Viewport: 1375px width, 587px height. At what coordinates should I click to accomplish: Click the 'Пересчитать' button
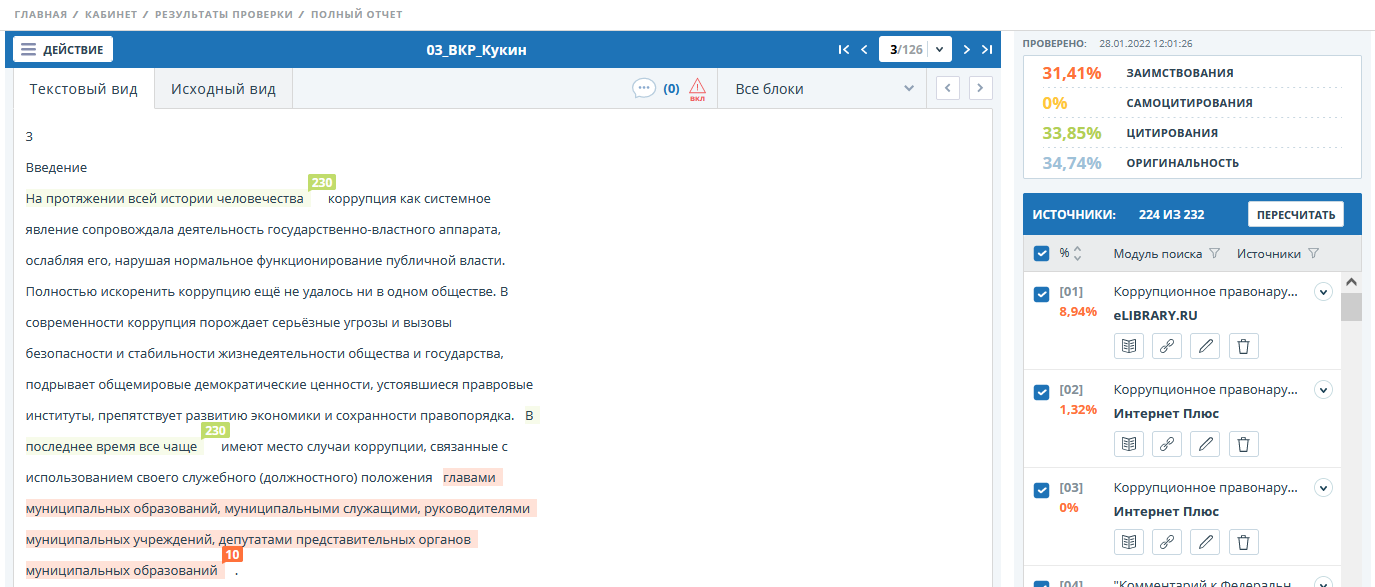[x=1295, y=215]
